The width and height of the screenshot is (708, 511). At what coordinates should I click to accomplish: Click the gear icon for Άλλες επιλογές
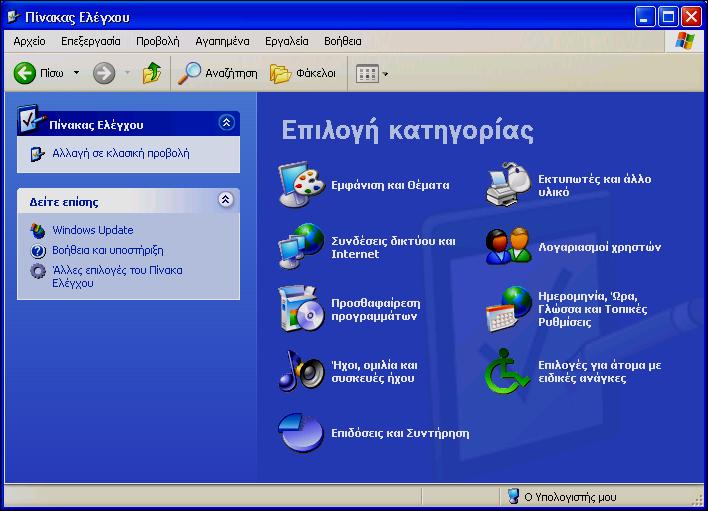pyautogui.click(x=38, y=271)
